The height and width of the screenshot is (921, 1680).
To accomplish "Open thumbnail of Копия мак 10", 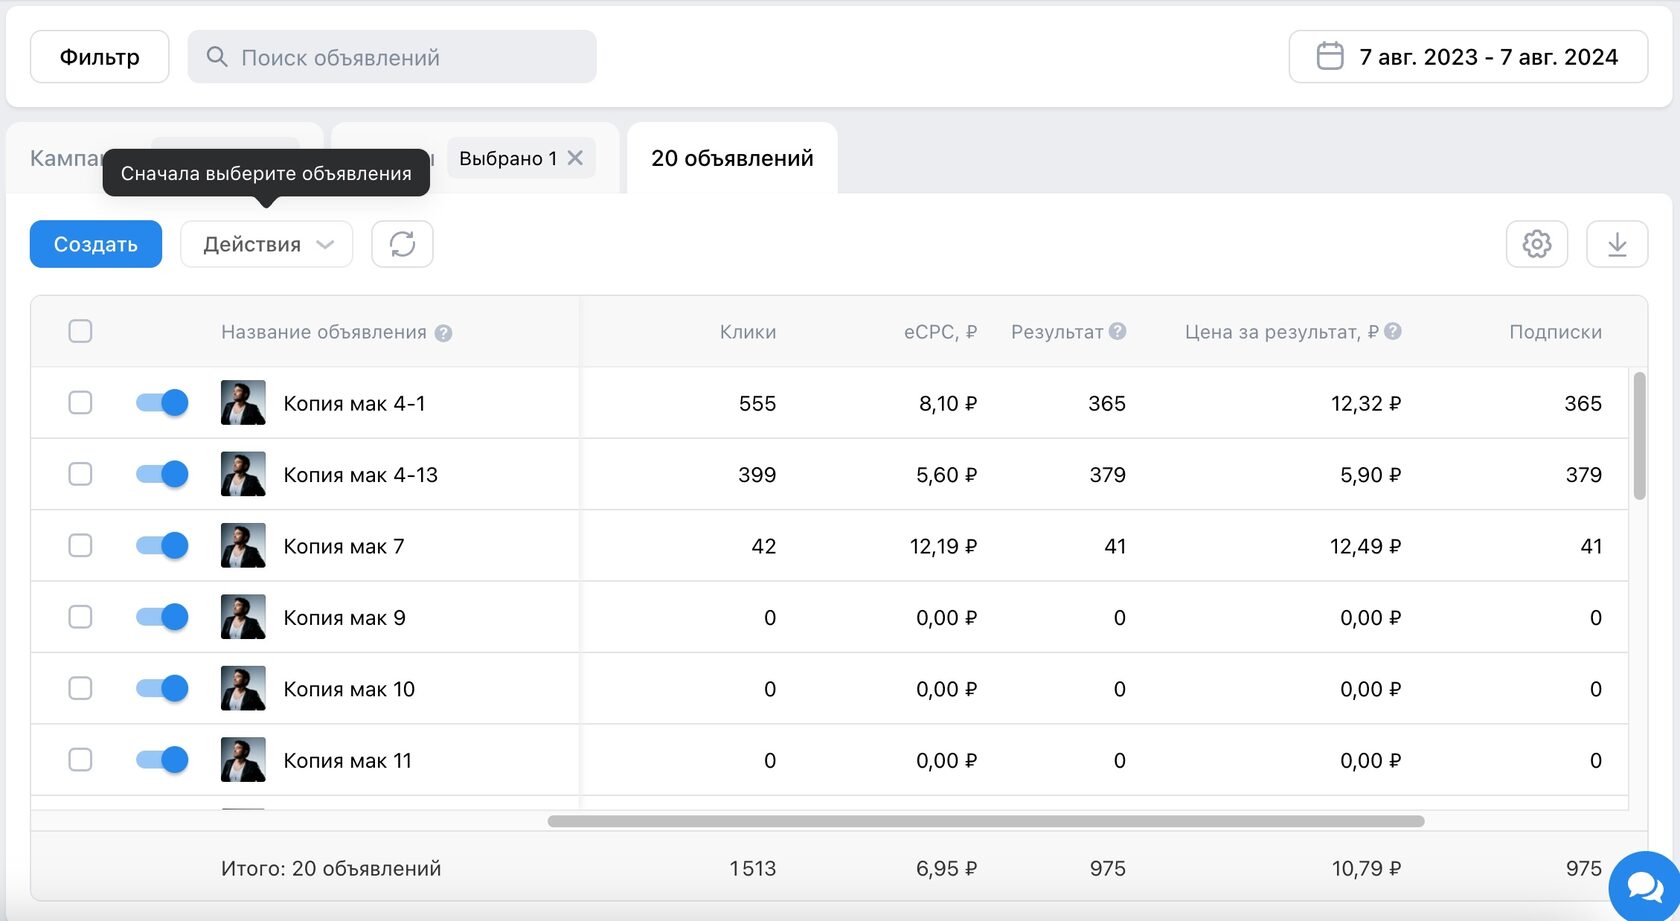I will click(243, 688).
